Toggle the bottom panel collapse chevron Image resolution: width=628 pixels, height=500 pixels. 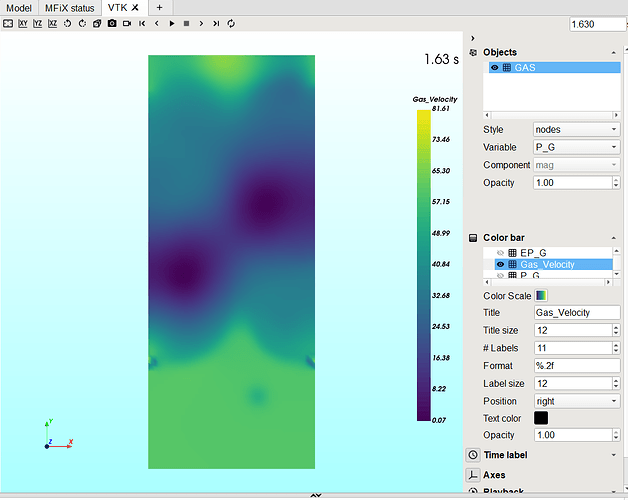pyautogui.click(x=316, y=496)
